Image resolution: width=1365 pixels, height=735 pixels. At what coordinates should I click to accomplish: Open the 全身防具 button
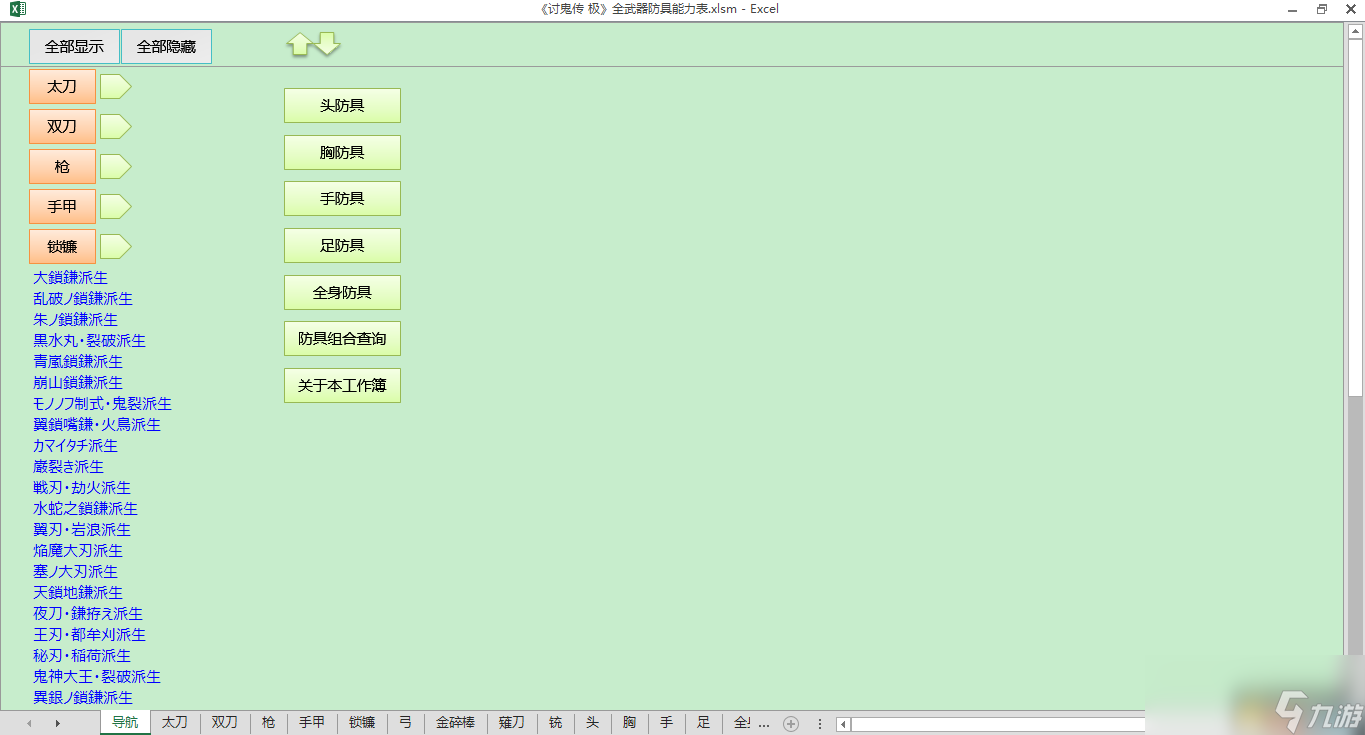click(x=342, y=292)
